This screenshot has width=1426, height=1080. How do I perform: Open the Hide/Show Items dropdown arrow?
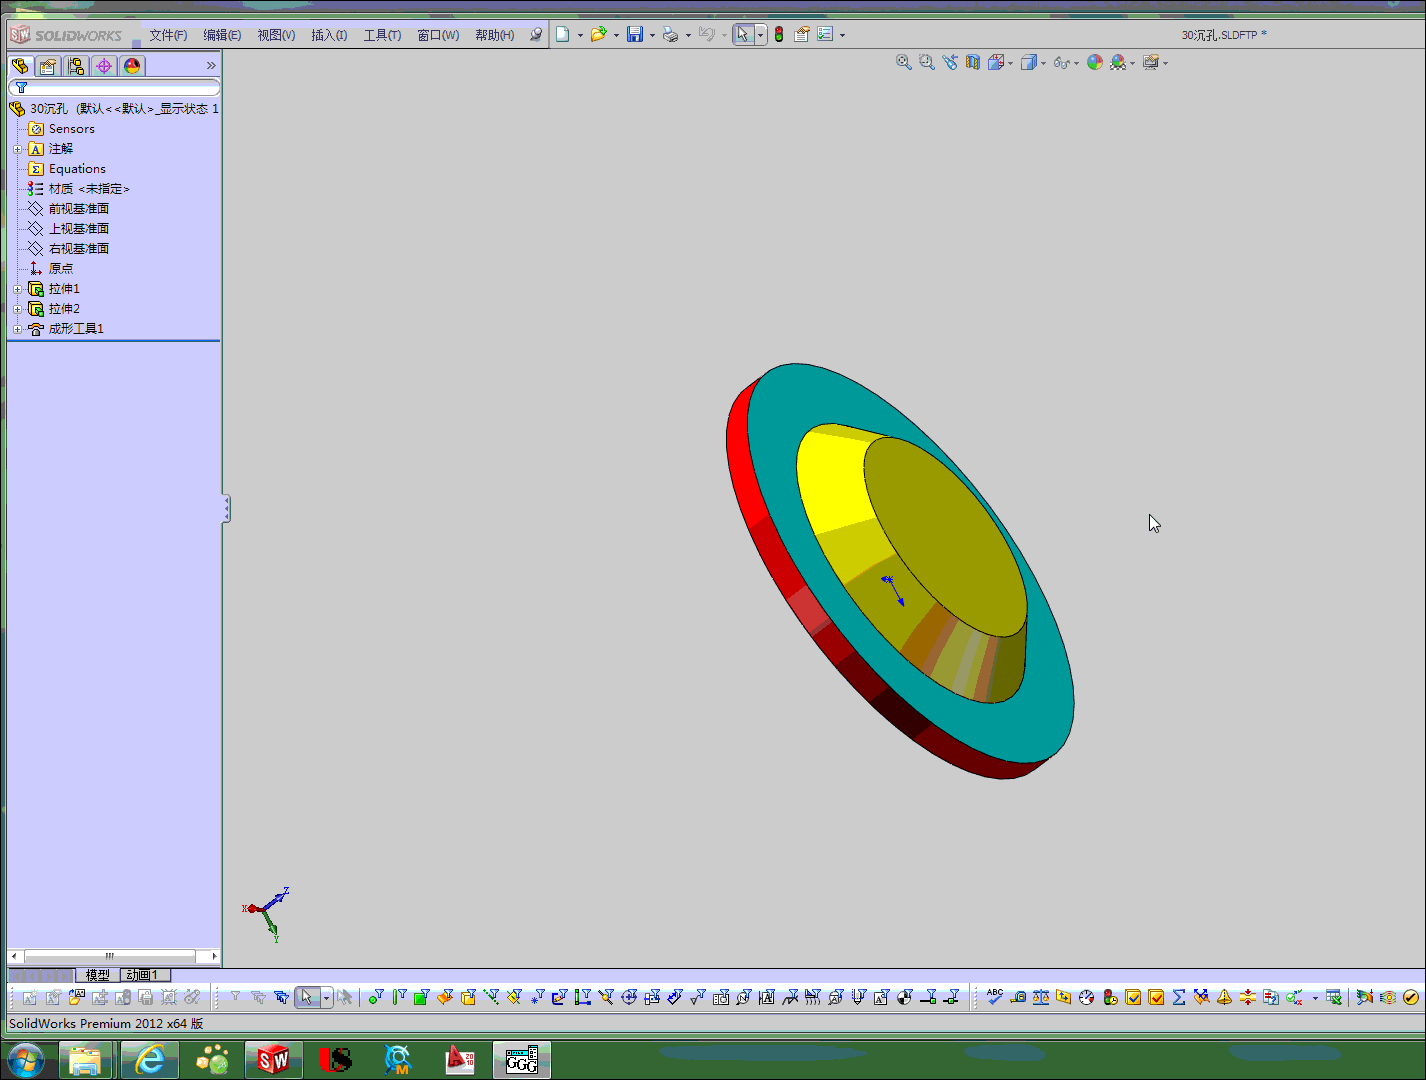tap(1076, 63)
